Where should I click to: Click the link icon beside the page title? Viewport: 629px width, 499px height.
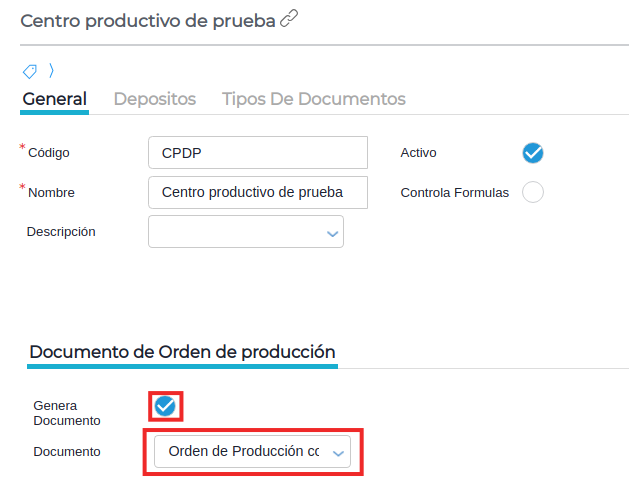290,19
